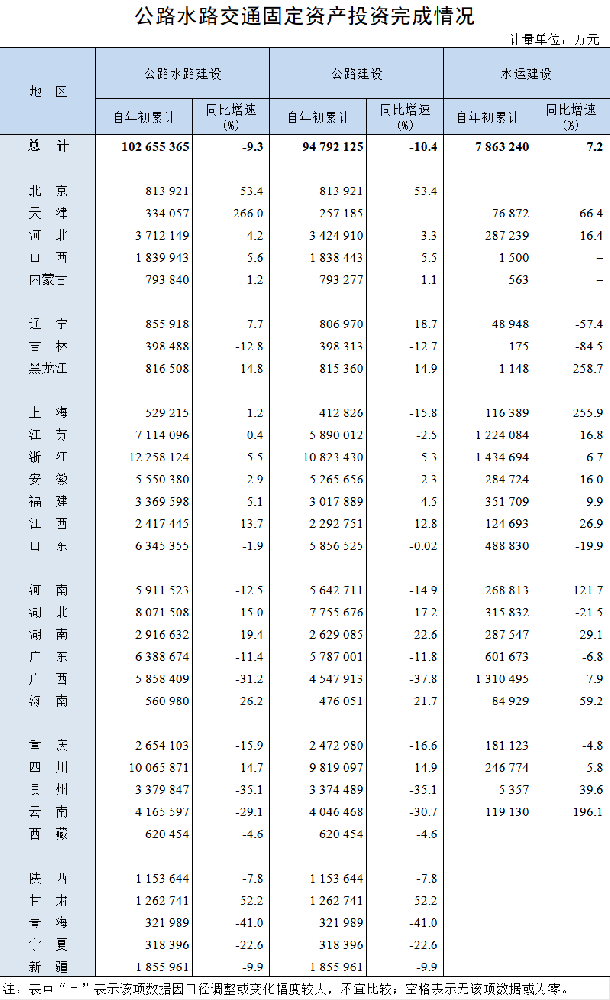
Task: Click the 内蒙古 row label
Action: 48,279
